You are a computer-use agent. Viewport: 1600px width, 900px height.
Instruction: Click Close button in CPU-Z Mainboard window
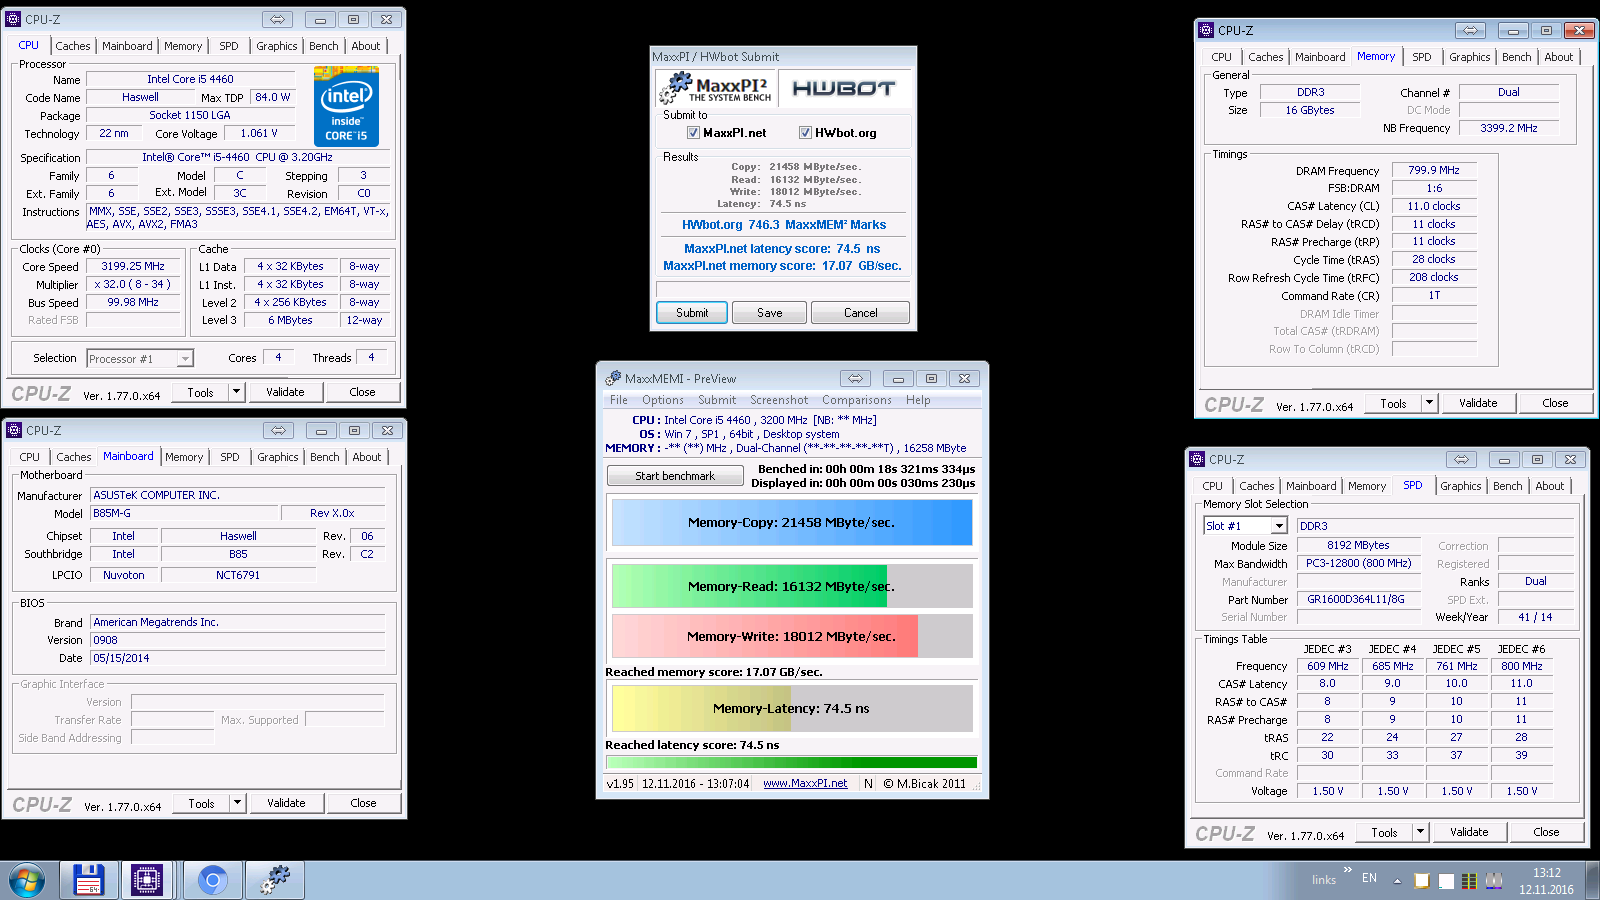tap(363, 803)
